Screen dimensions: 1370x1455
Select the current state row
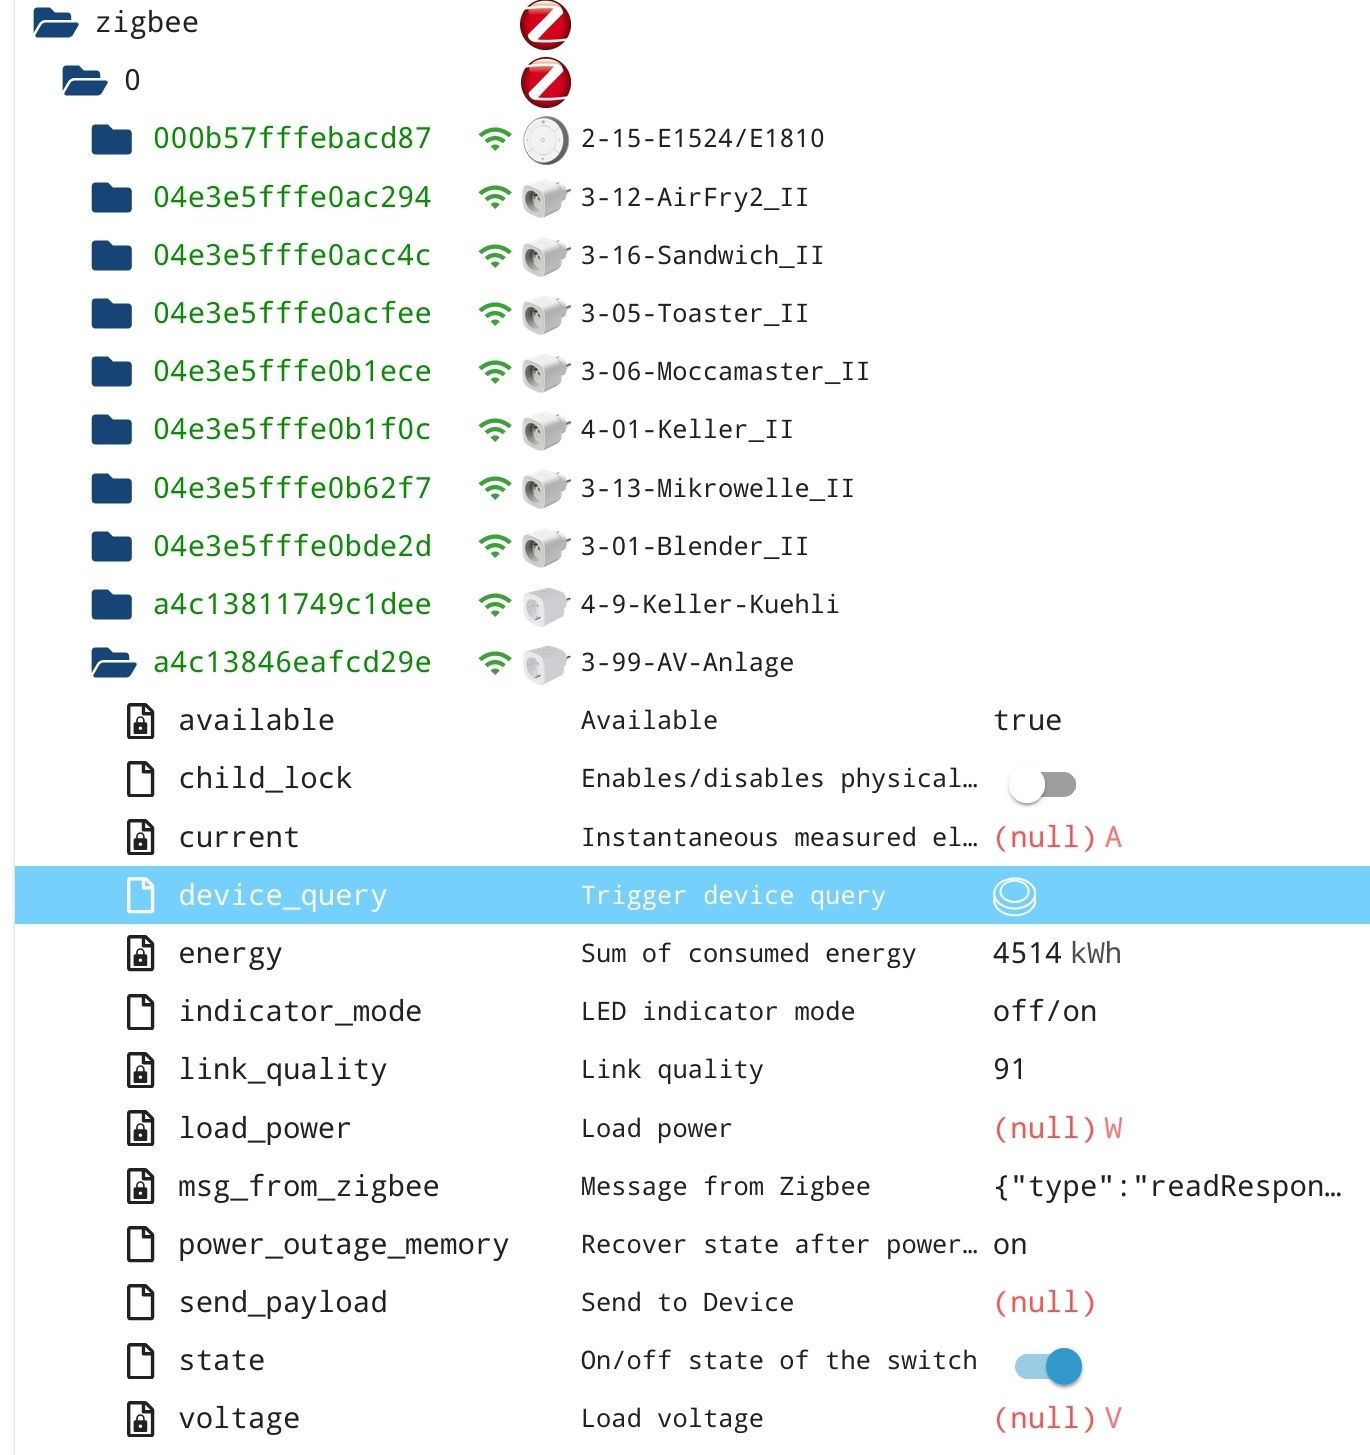click(x=692, y=837)
